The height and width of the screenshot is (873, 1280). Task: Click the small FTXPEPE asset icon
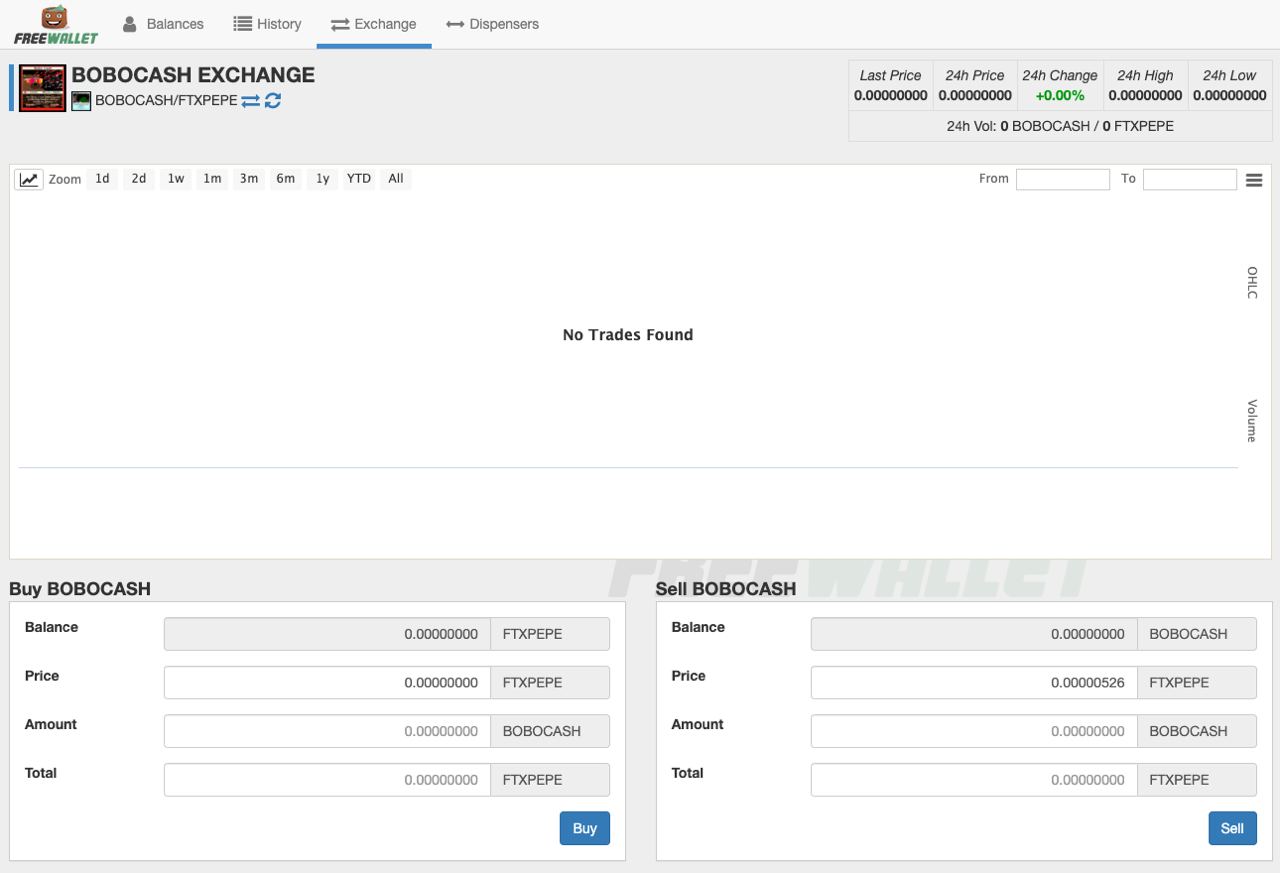(x=81, y=101)
